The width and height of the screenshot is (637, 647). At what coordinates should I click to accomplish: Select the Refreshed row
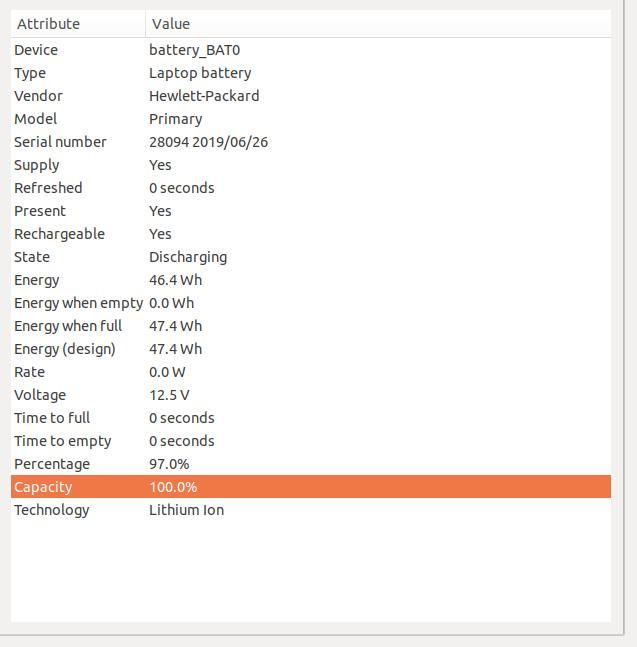click(x=311, y=188)
